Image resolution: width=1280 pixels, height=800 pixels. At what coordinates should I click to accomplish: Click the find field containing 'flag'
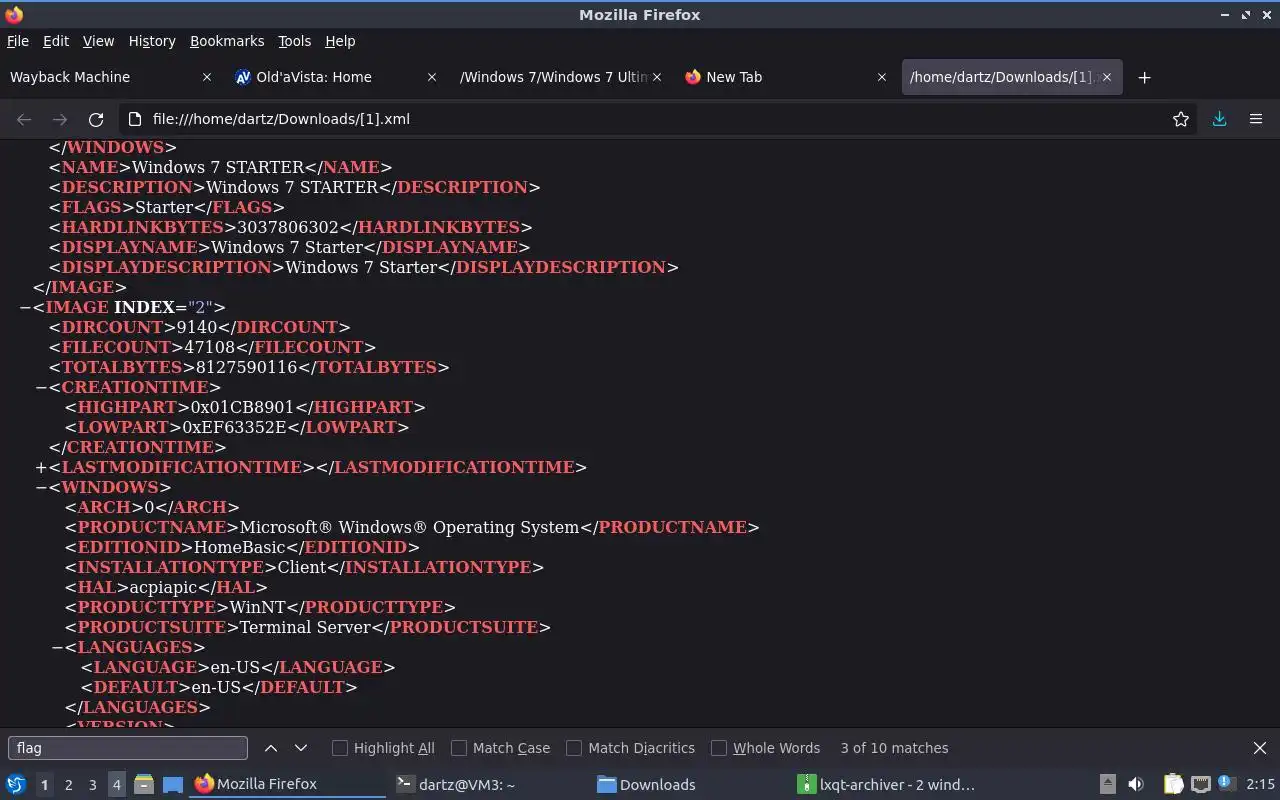point(128,748)
